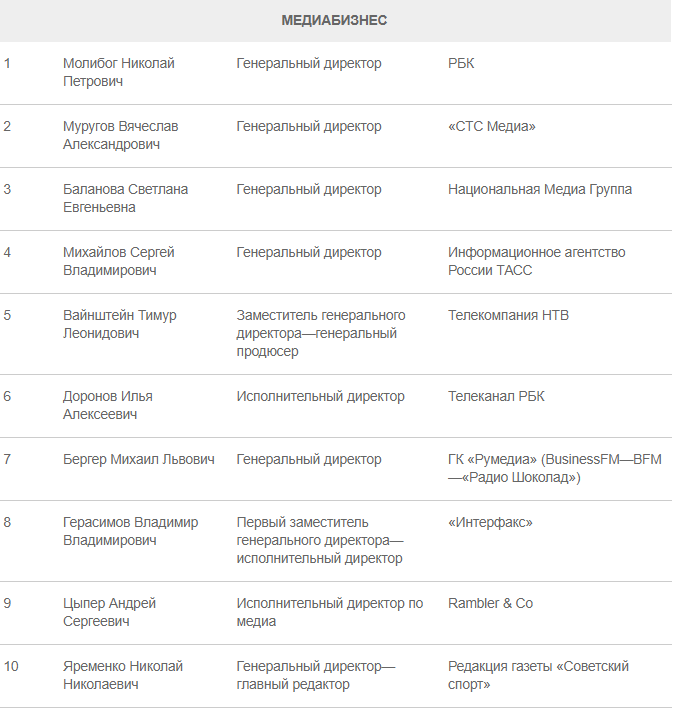Select Муругов Вячеслав Александрович's name
The height and width of the screenshot is (708, 675).
coord(120,135)
